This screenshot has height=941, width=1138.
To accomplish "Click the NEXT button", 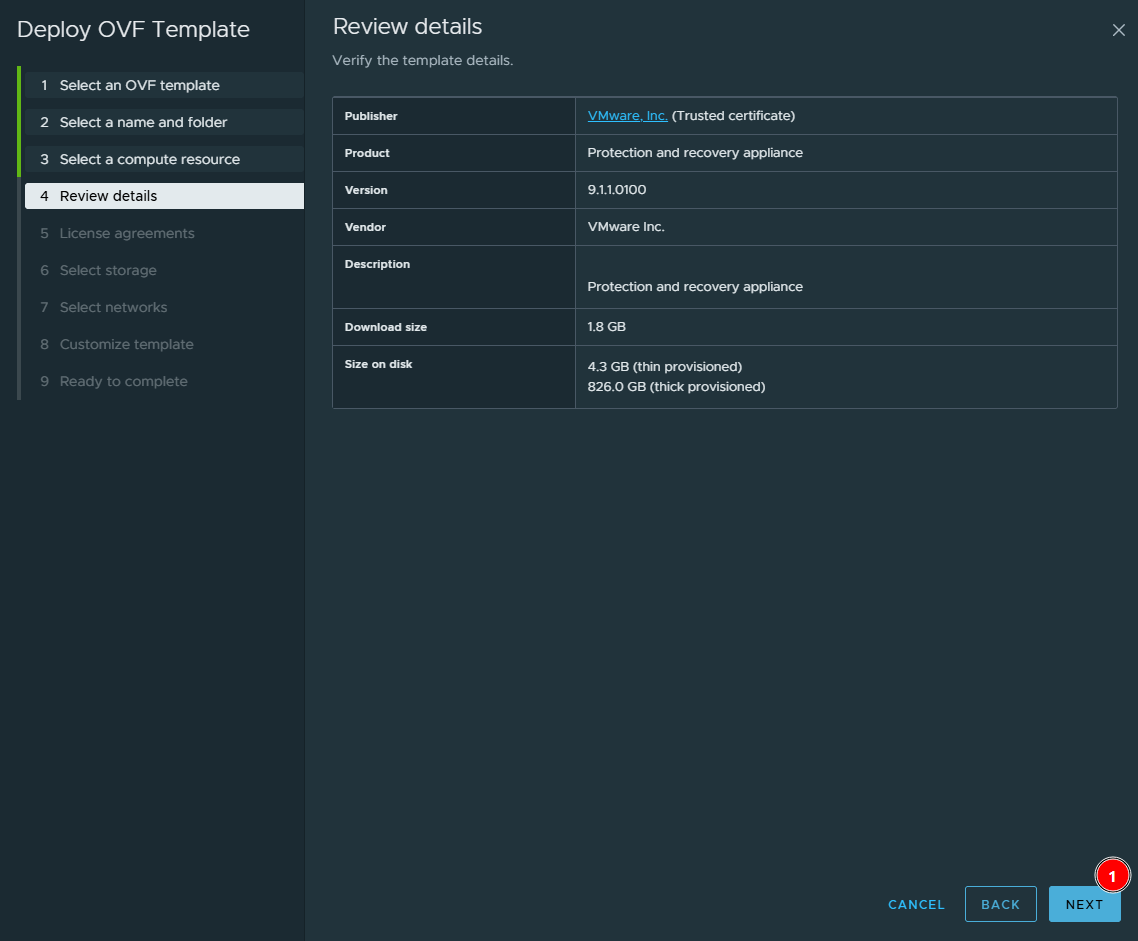I will 1084,904.
